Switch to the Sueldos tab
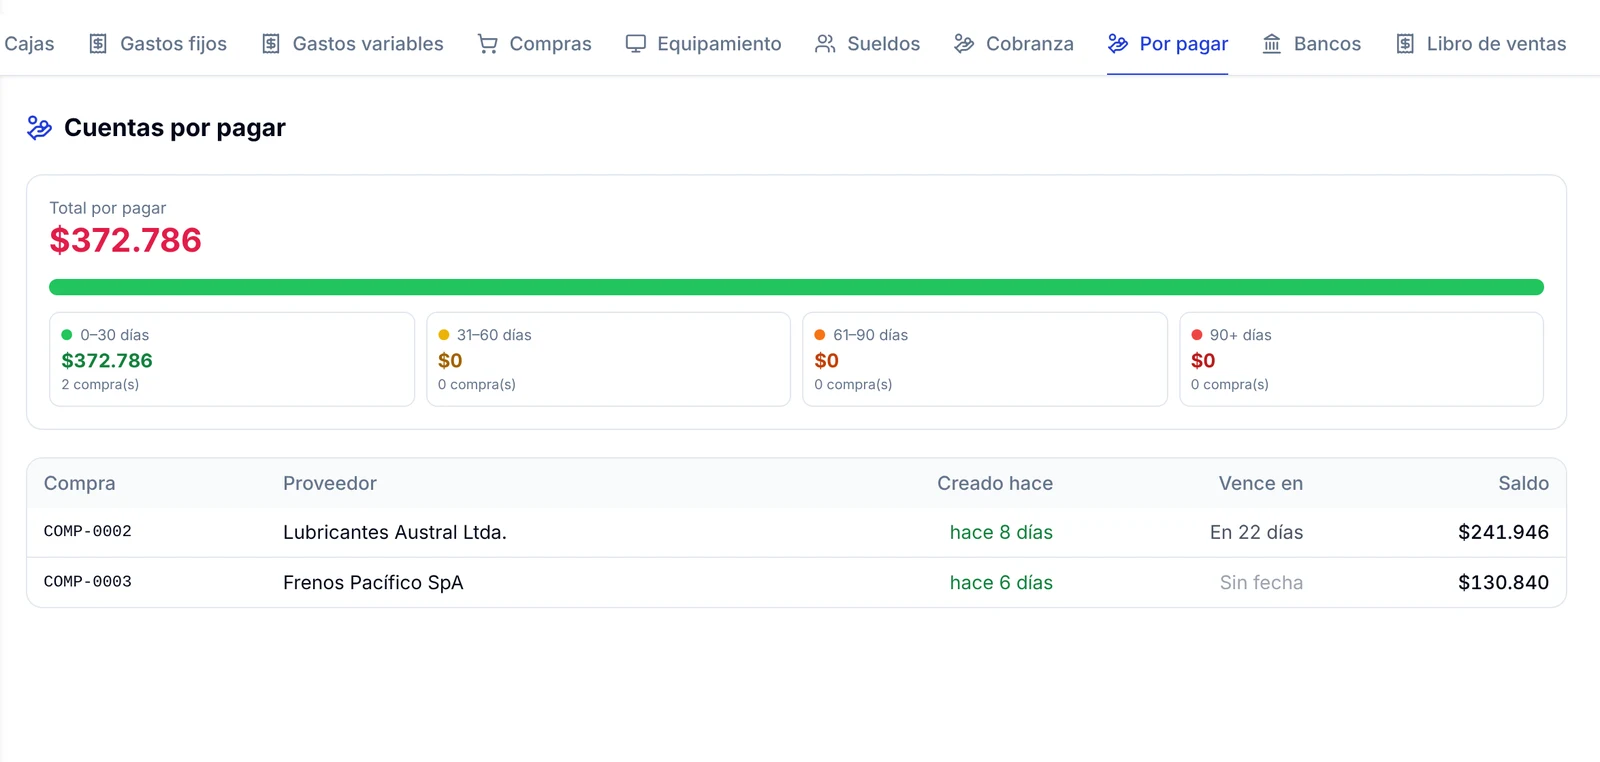 [x=867, y=44]
